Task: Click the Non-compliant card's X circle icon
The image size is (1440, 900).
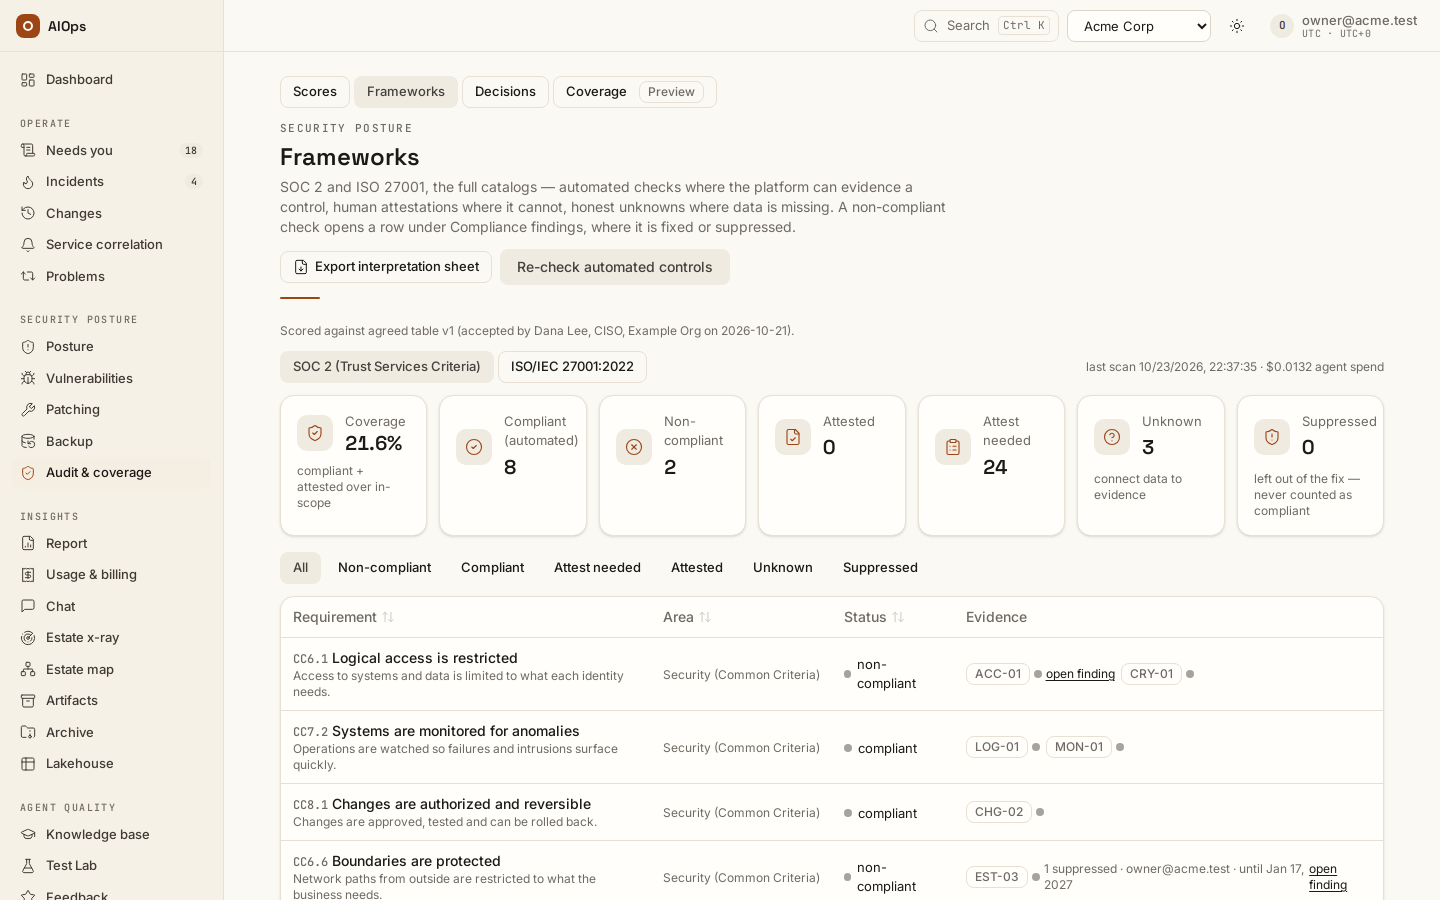Action: [x=634, y=447]
